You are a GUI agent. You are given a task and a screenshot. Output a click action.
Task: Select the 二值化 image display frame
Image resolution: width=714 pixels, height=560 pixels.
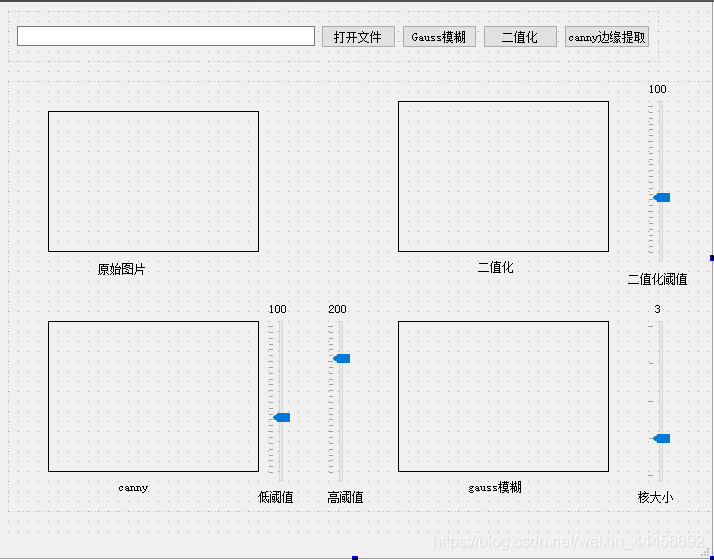[x=503, y=176]
